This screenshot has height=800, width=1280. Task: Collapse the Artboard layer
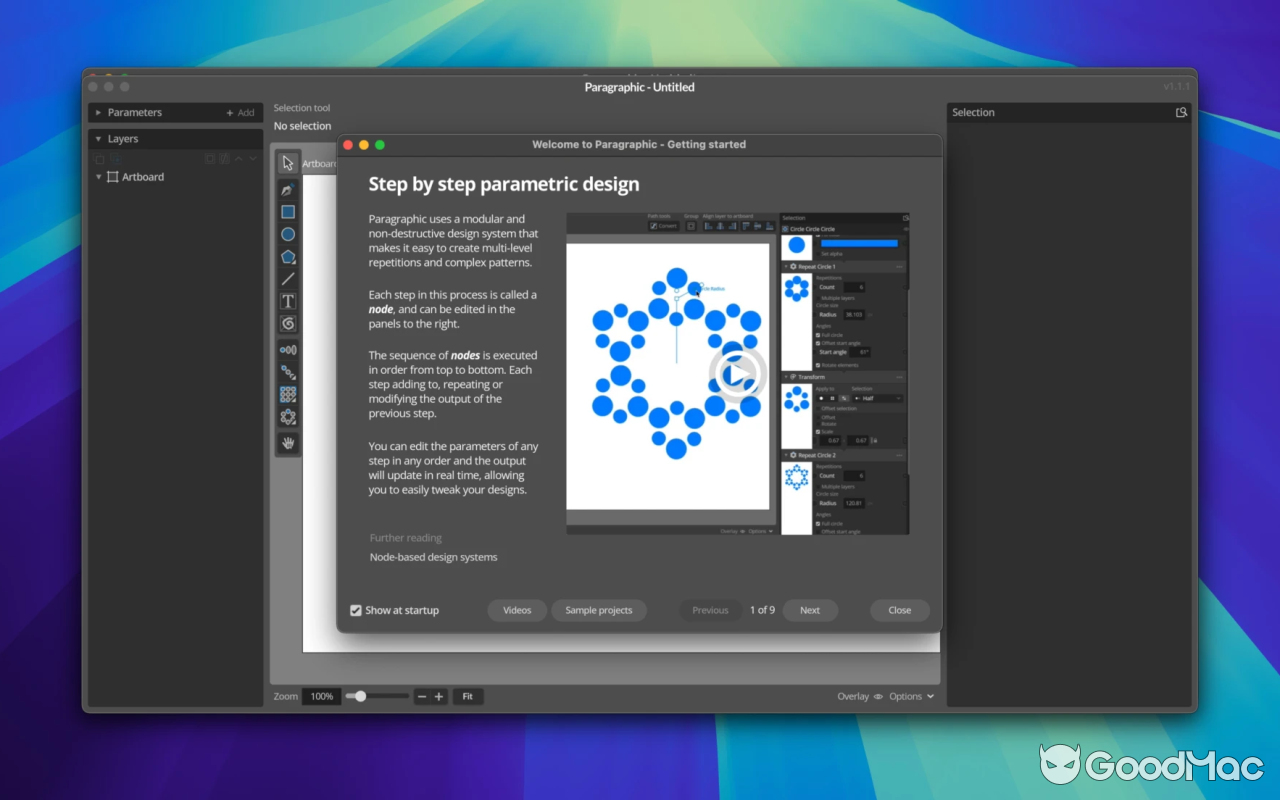click(x=99, y=177)
